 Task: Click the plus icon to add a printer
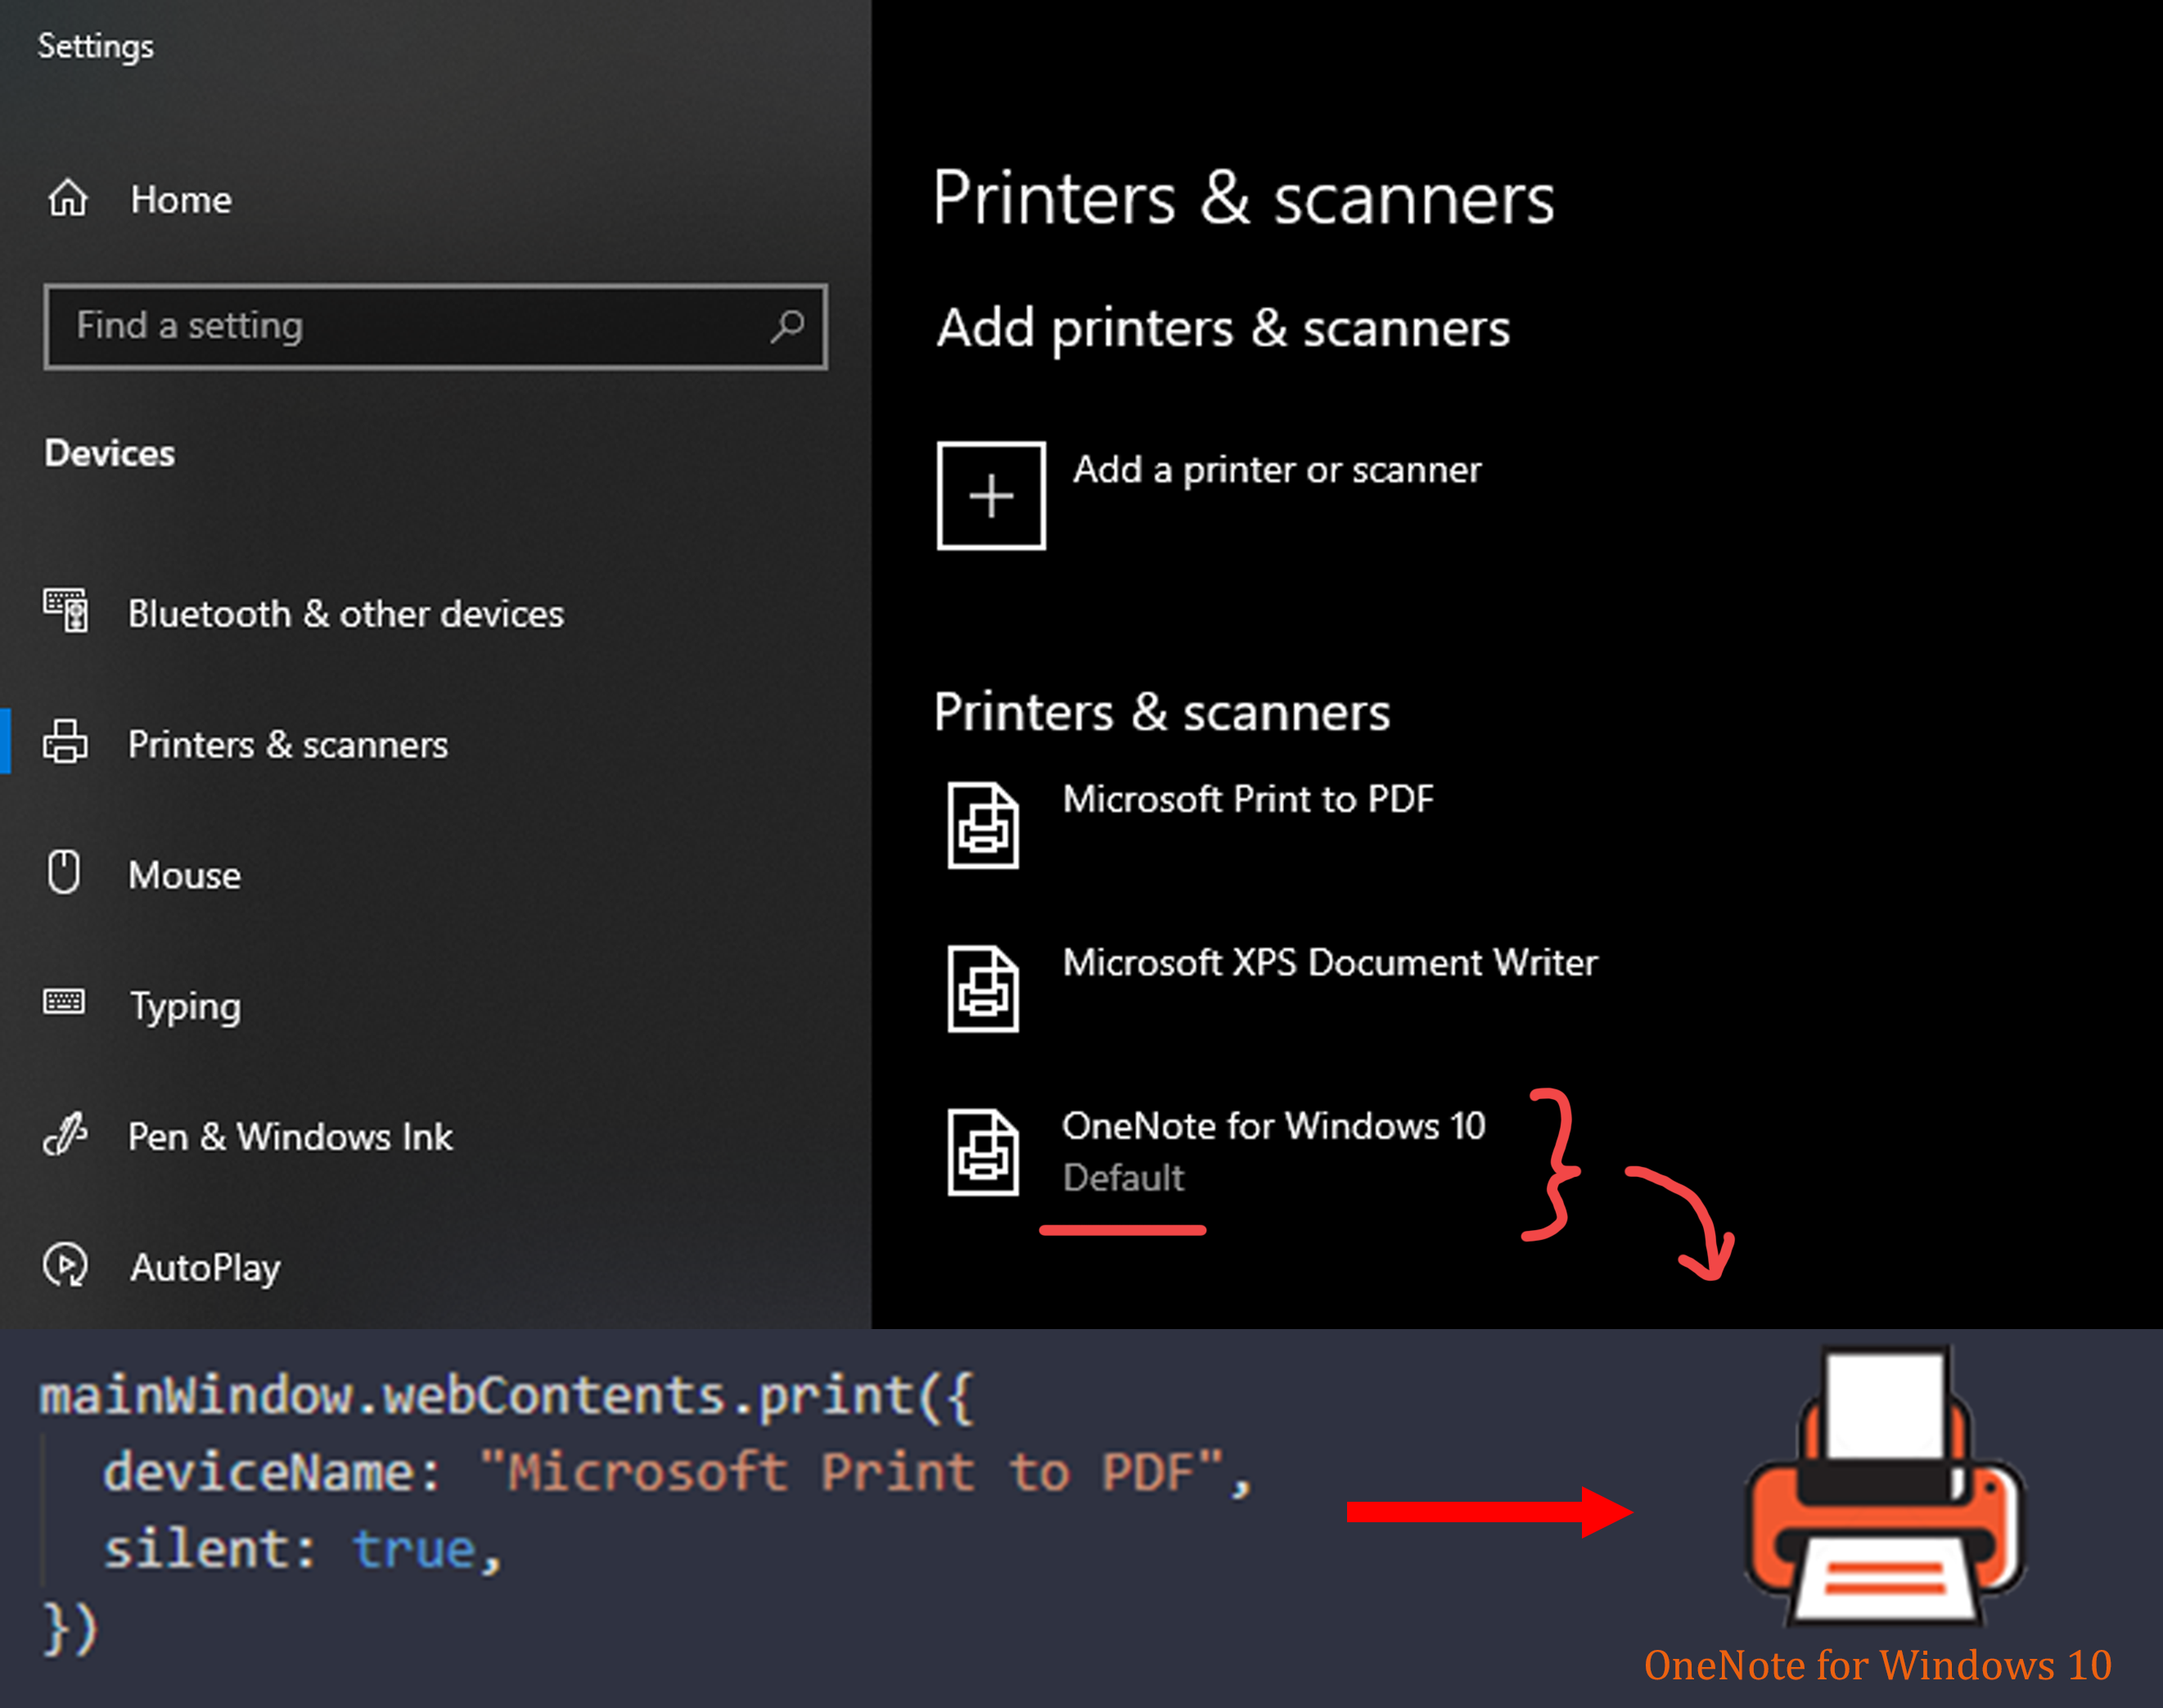pos(991,494)
